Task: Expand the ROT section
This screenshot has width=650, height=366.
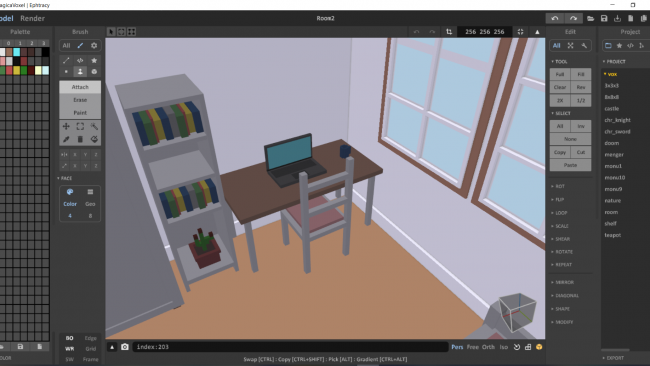Action: [558, 187]
